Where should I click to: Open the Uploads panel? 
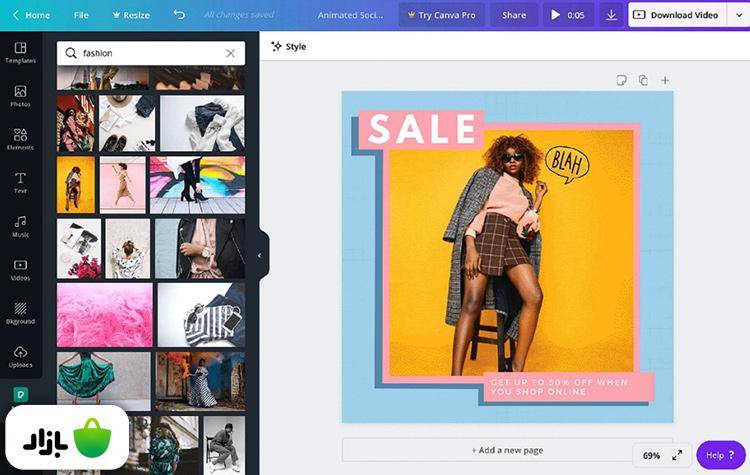(x=20, y=356)
